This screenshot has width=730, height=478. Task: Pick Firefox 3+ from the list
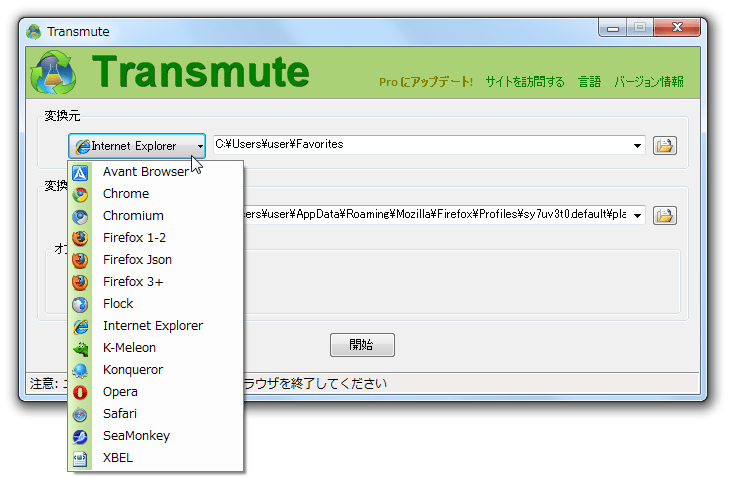pos(155,282)
